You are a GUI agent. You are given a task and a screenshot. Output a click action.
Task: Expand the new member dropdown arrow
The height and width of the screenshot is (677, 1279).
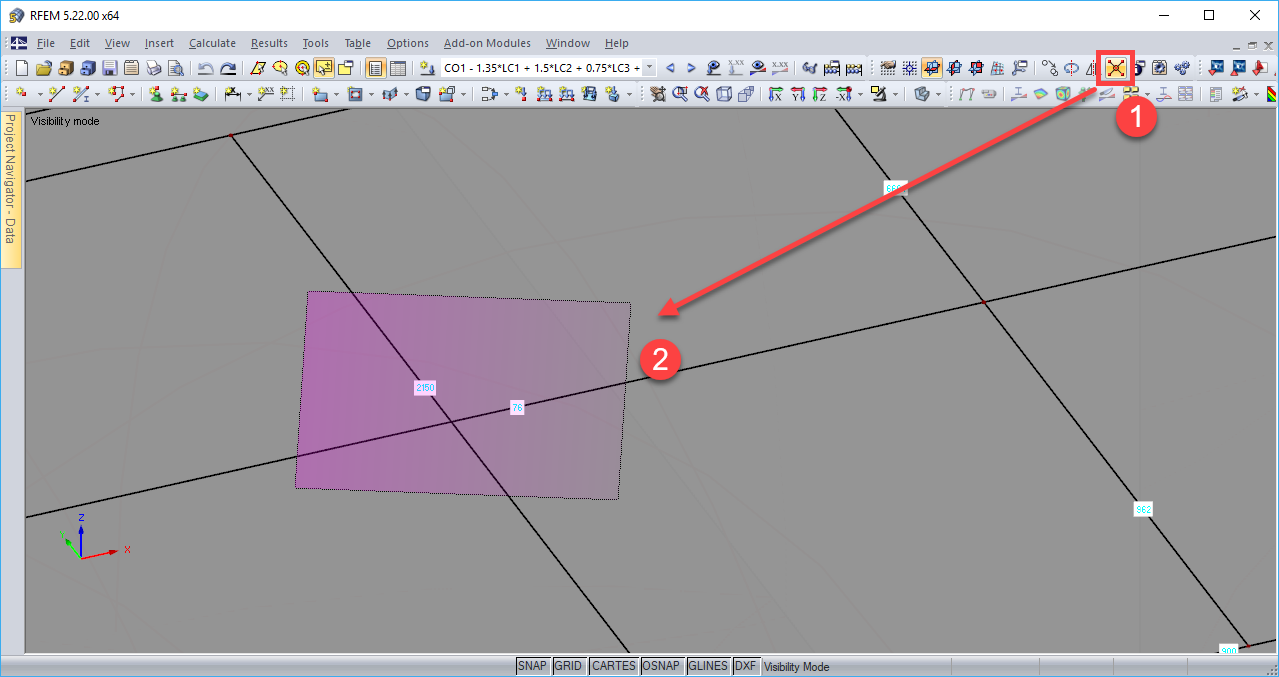pyautogui.click(x=97, y=94)
